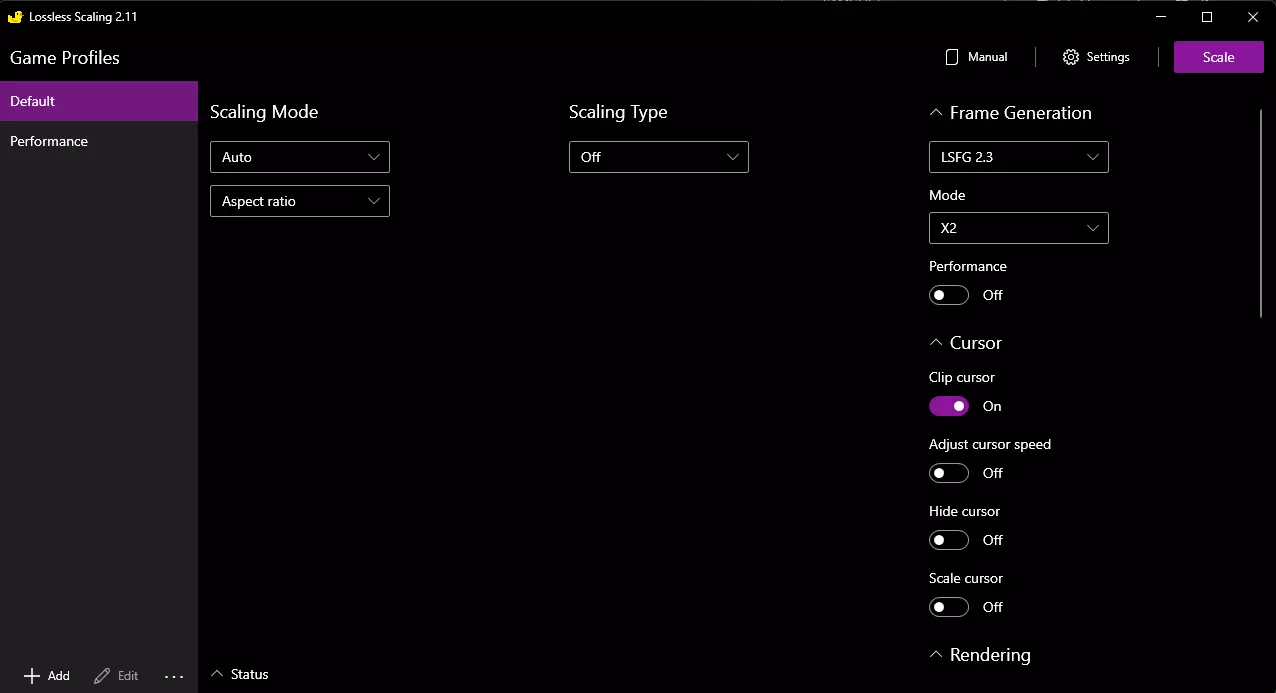
Task: Enable Adjust cursor speed switch
Action: click(949, 473)
